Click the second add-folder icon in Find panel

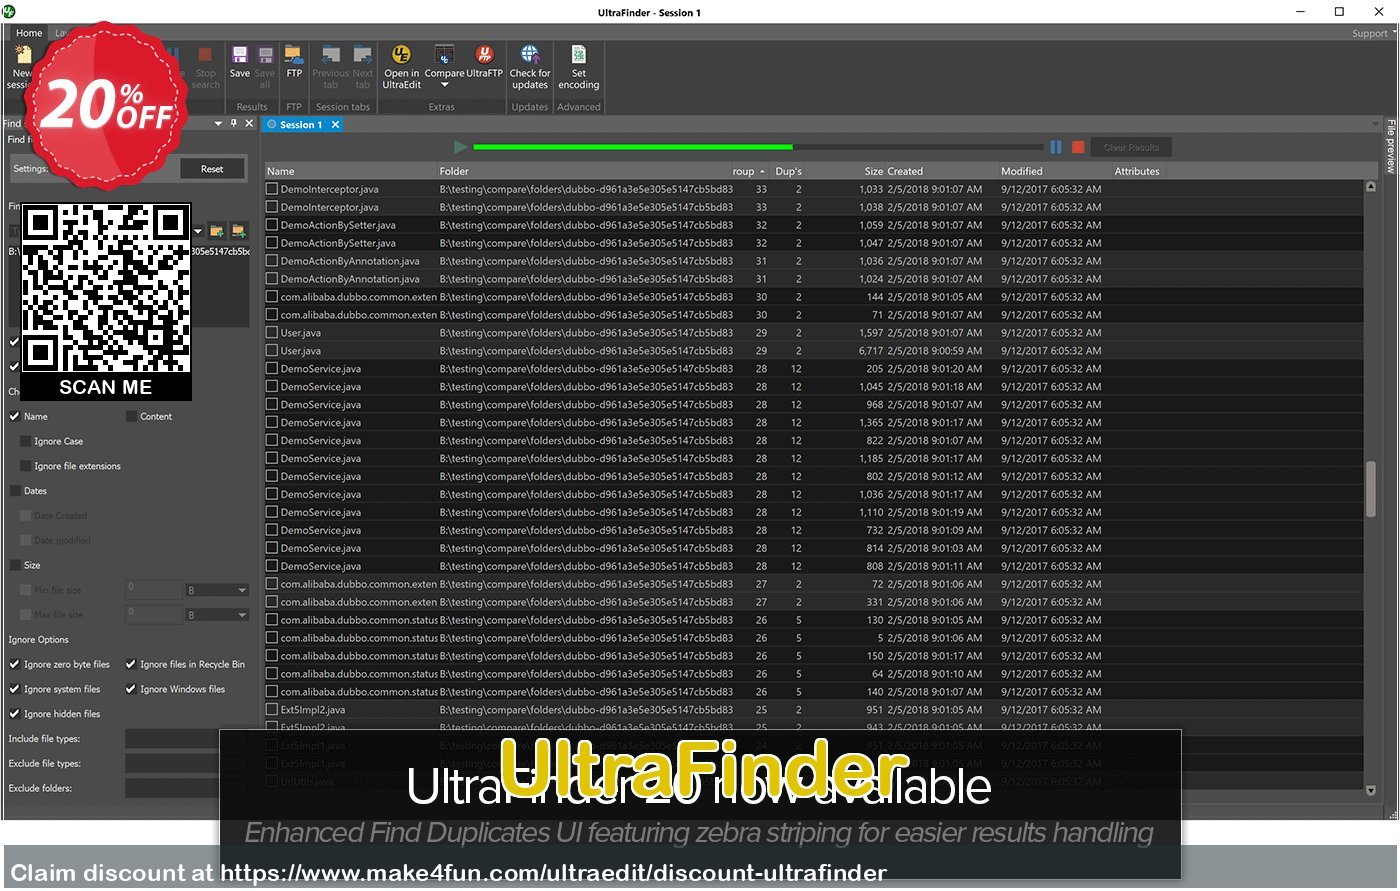(239, 231)
